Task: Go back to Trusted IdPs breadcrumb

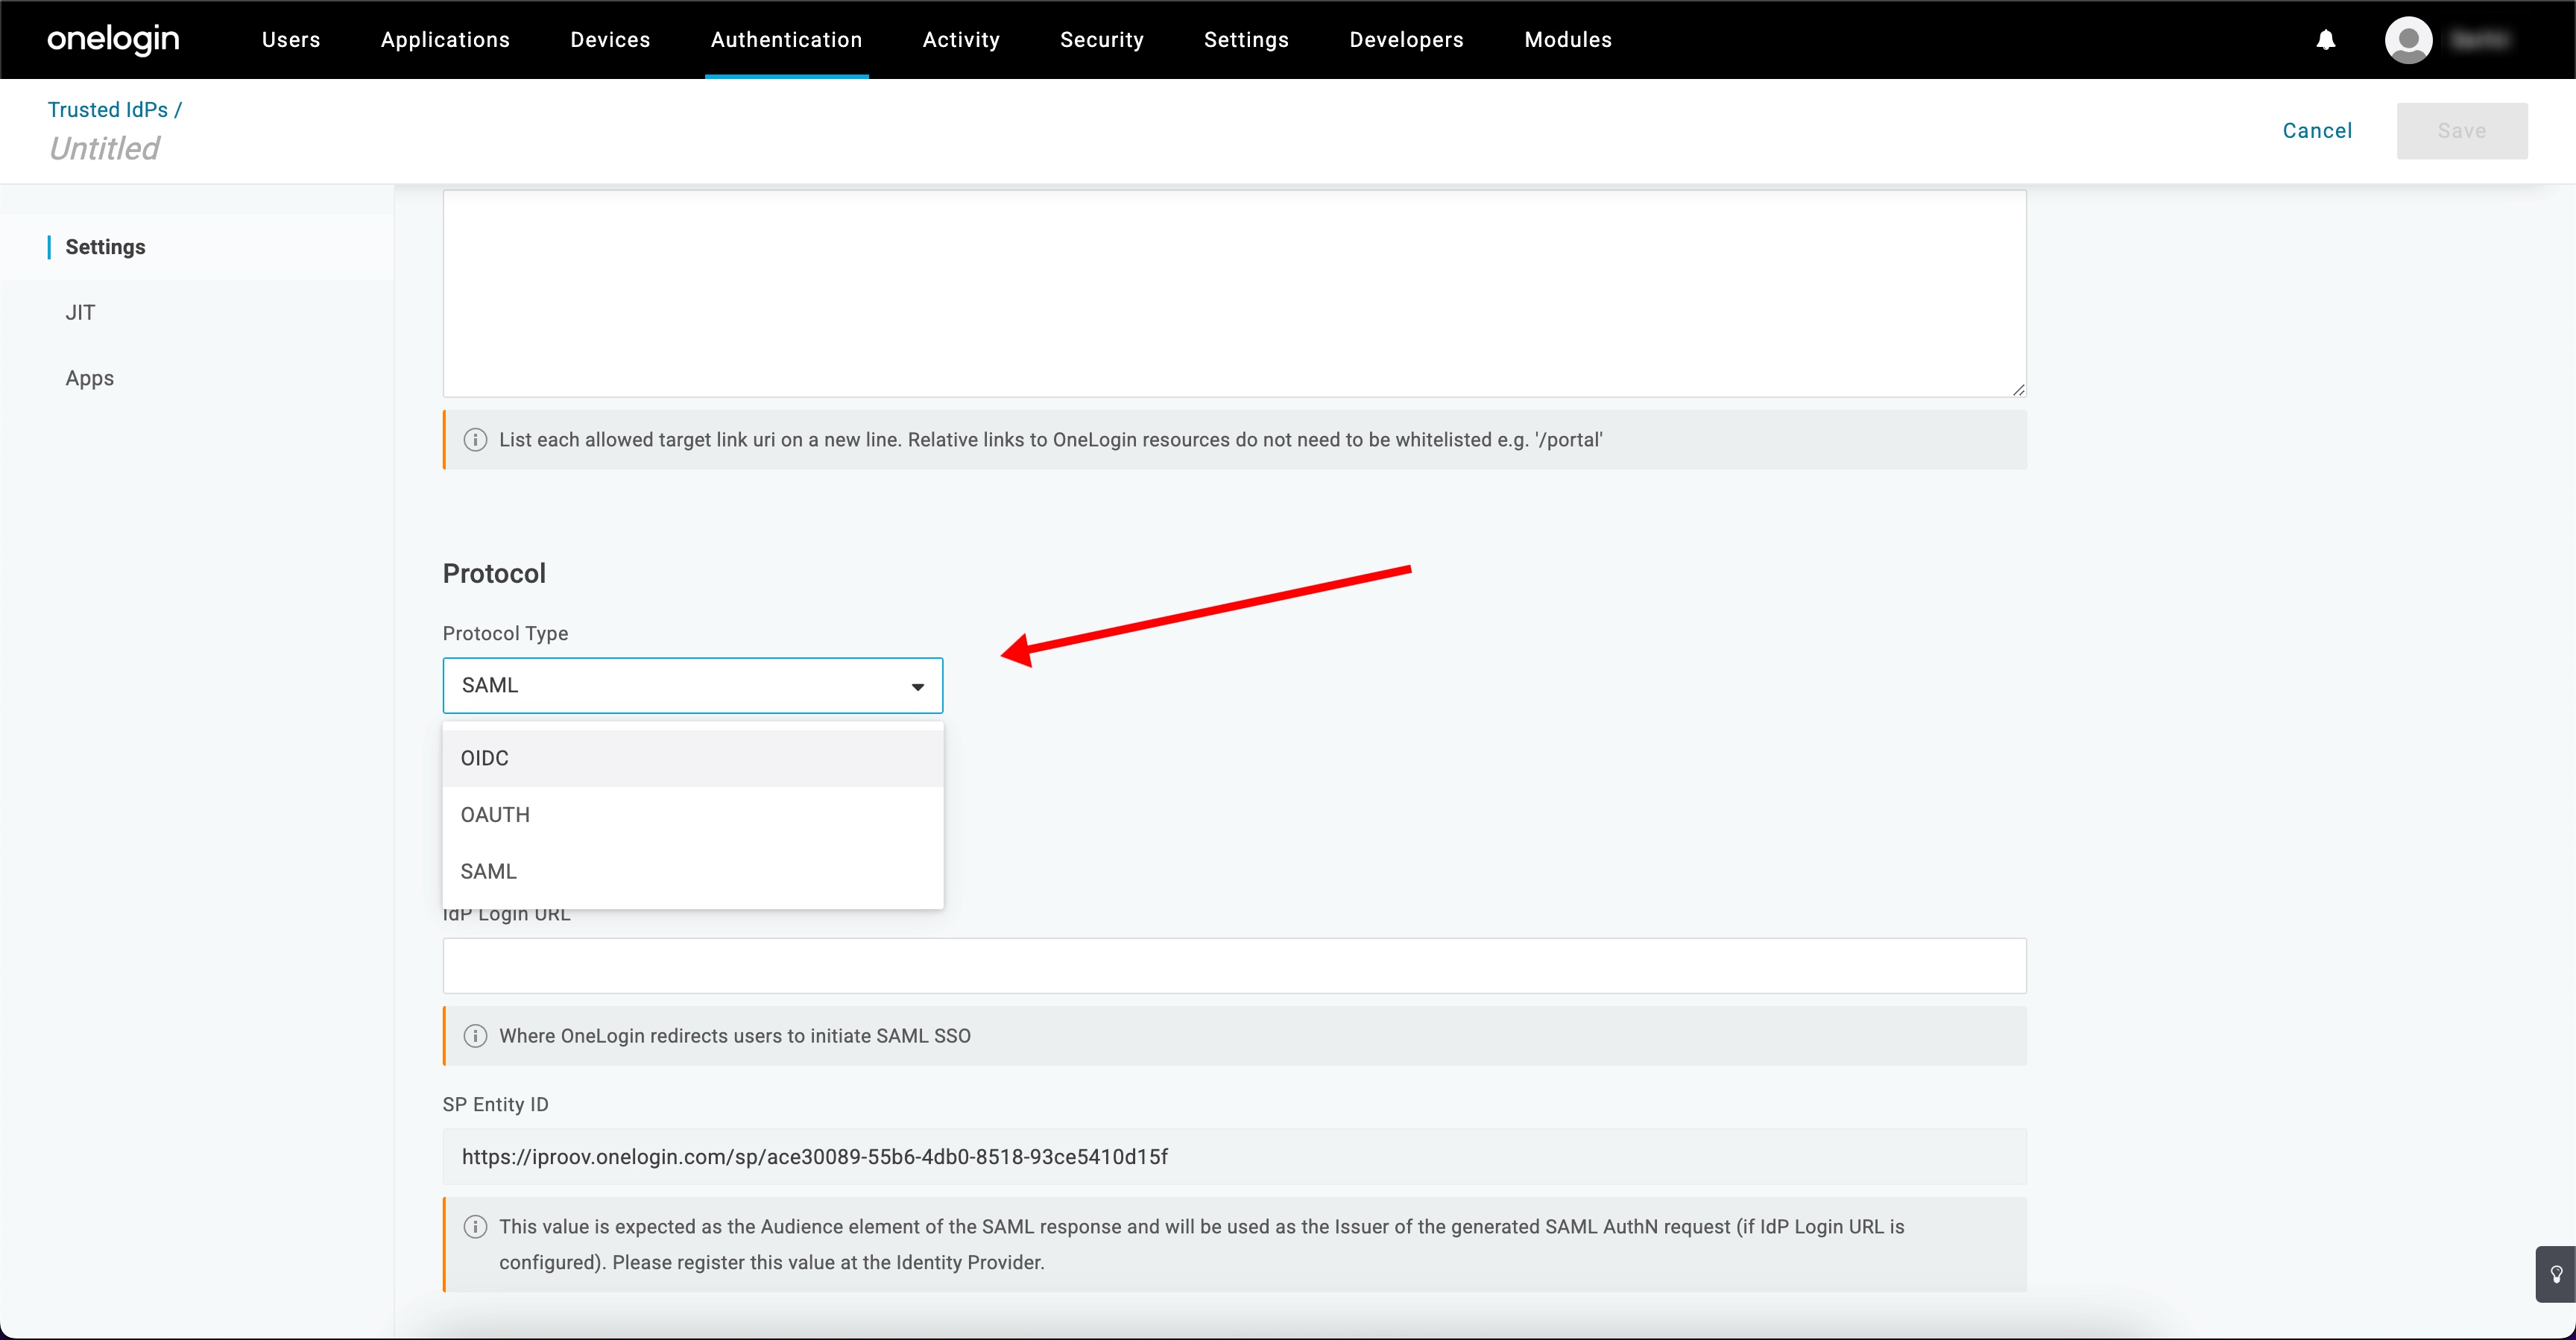Action: pos(108,110)
